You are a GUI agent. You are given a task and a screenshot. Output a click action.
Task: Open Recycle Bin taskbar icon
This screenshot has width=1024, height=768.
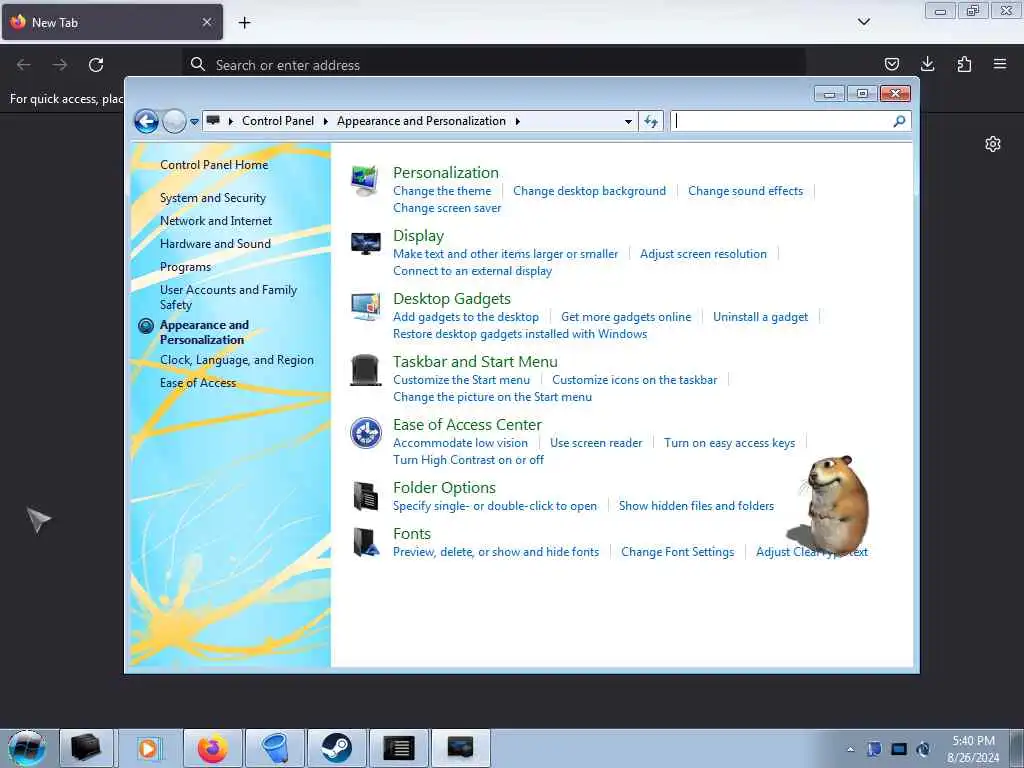coord(274,748)
